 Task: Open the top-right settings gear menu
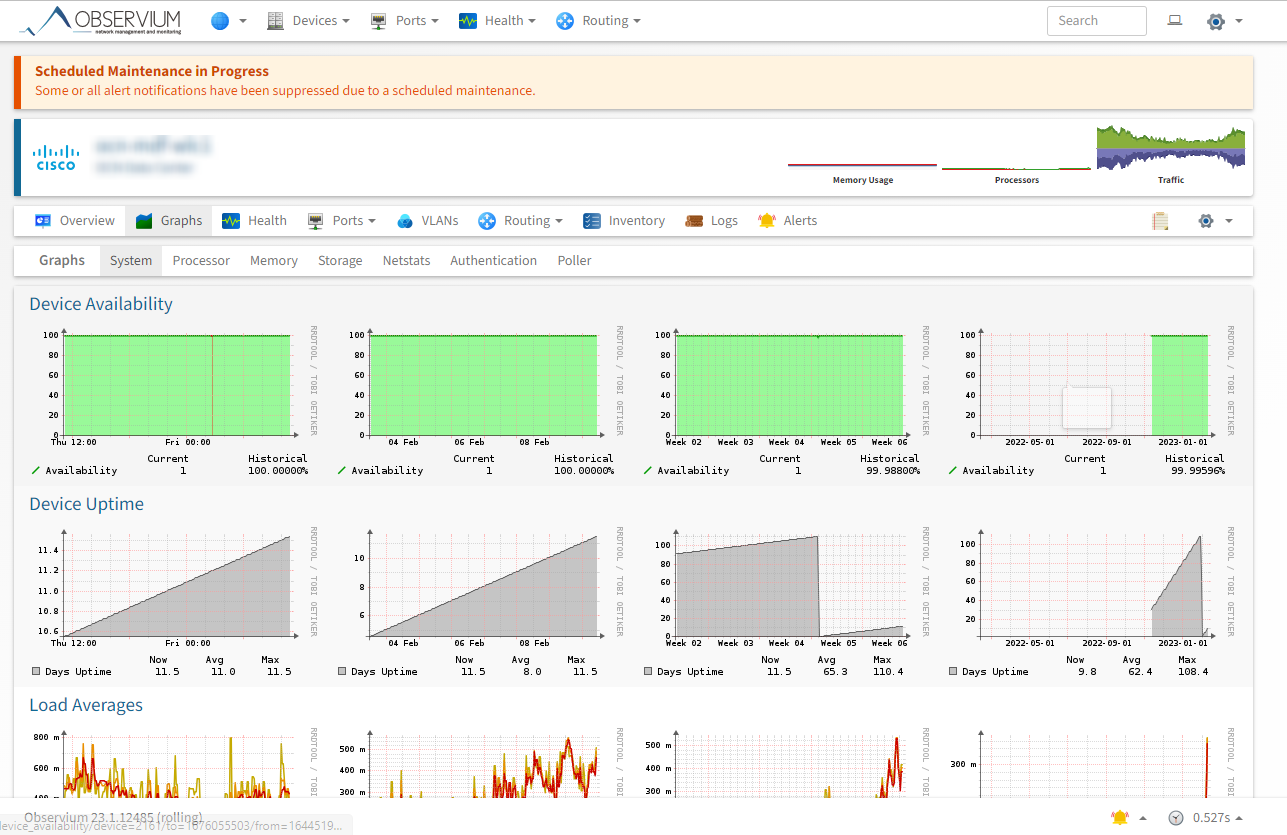(1225, 21)
